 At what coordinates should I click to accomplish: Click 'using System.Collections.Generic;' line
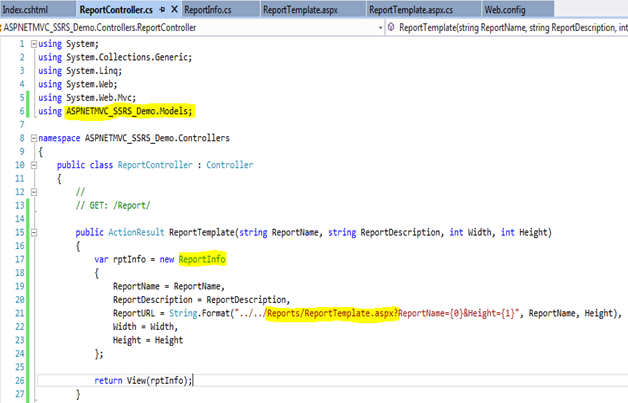[x=115, y=57]
